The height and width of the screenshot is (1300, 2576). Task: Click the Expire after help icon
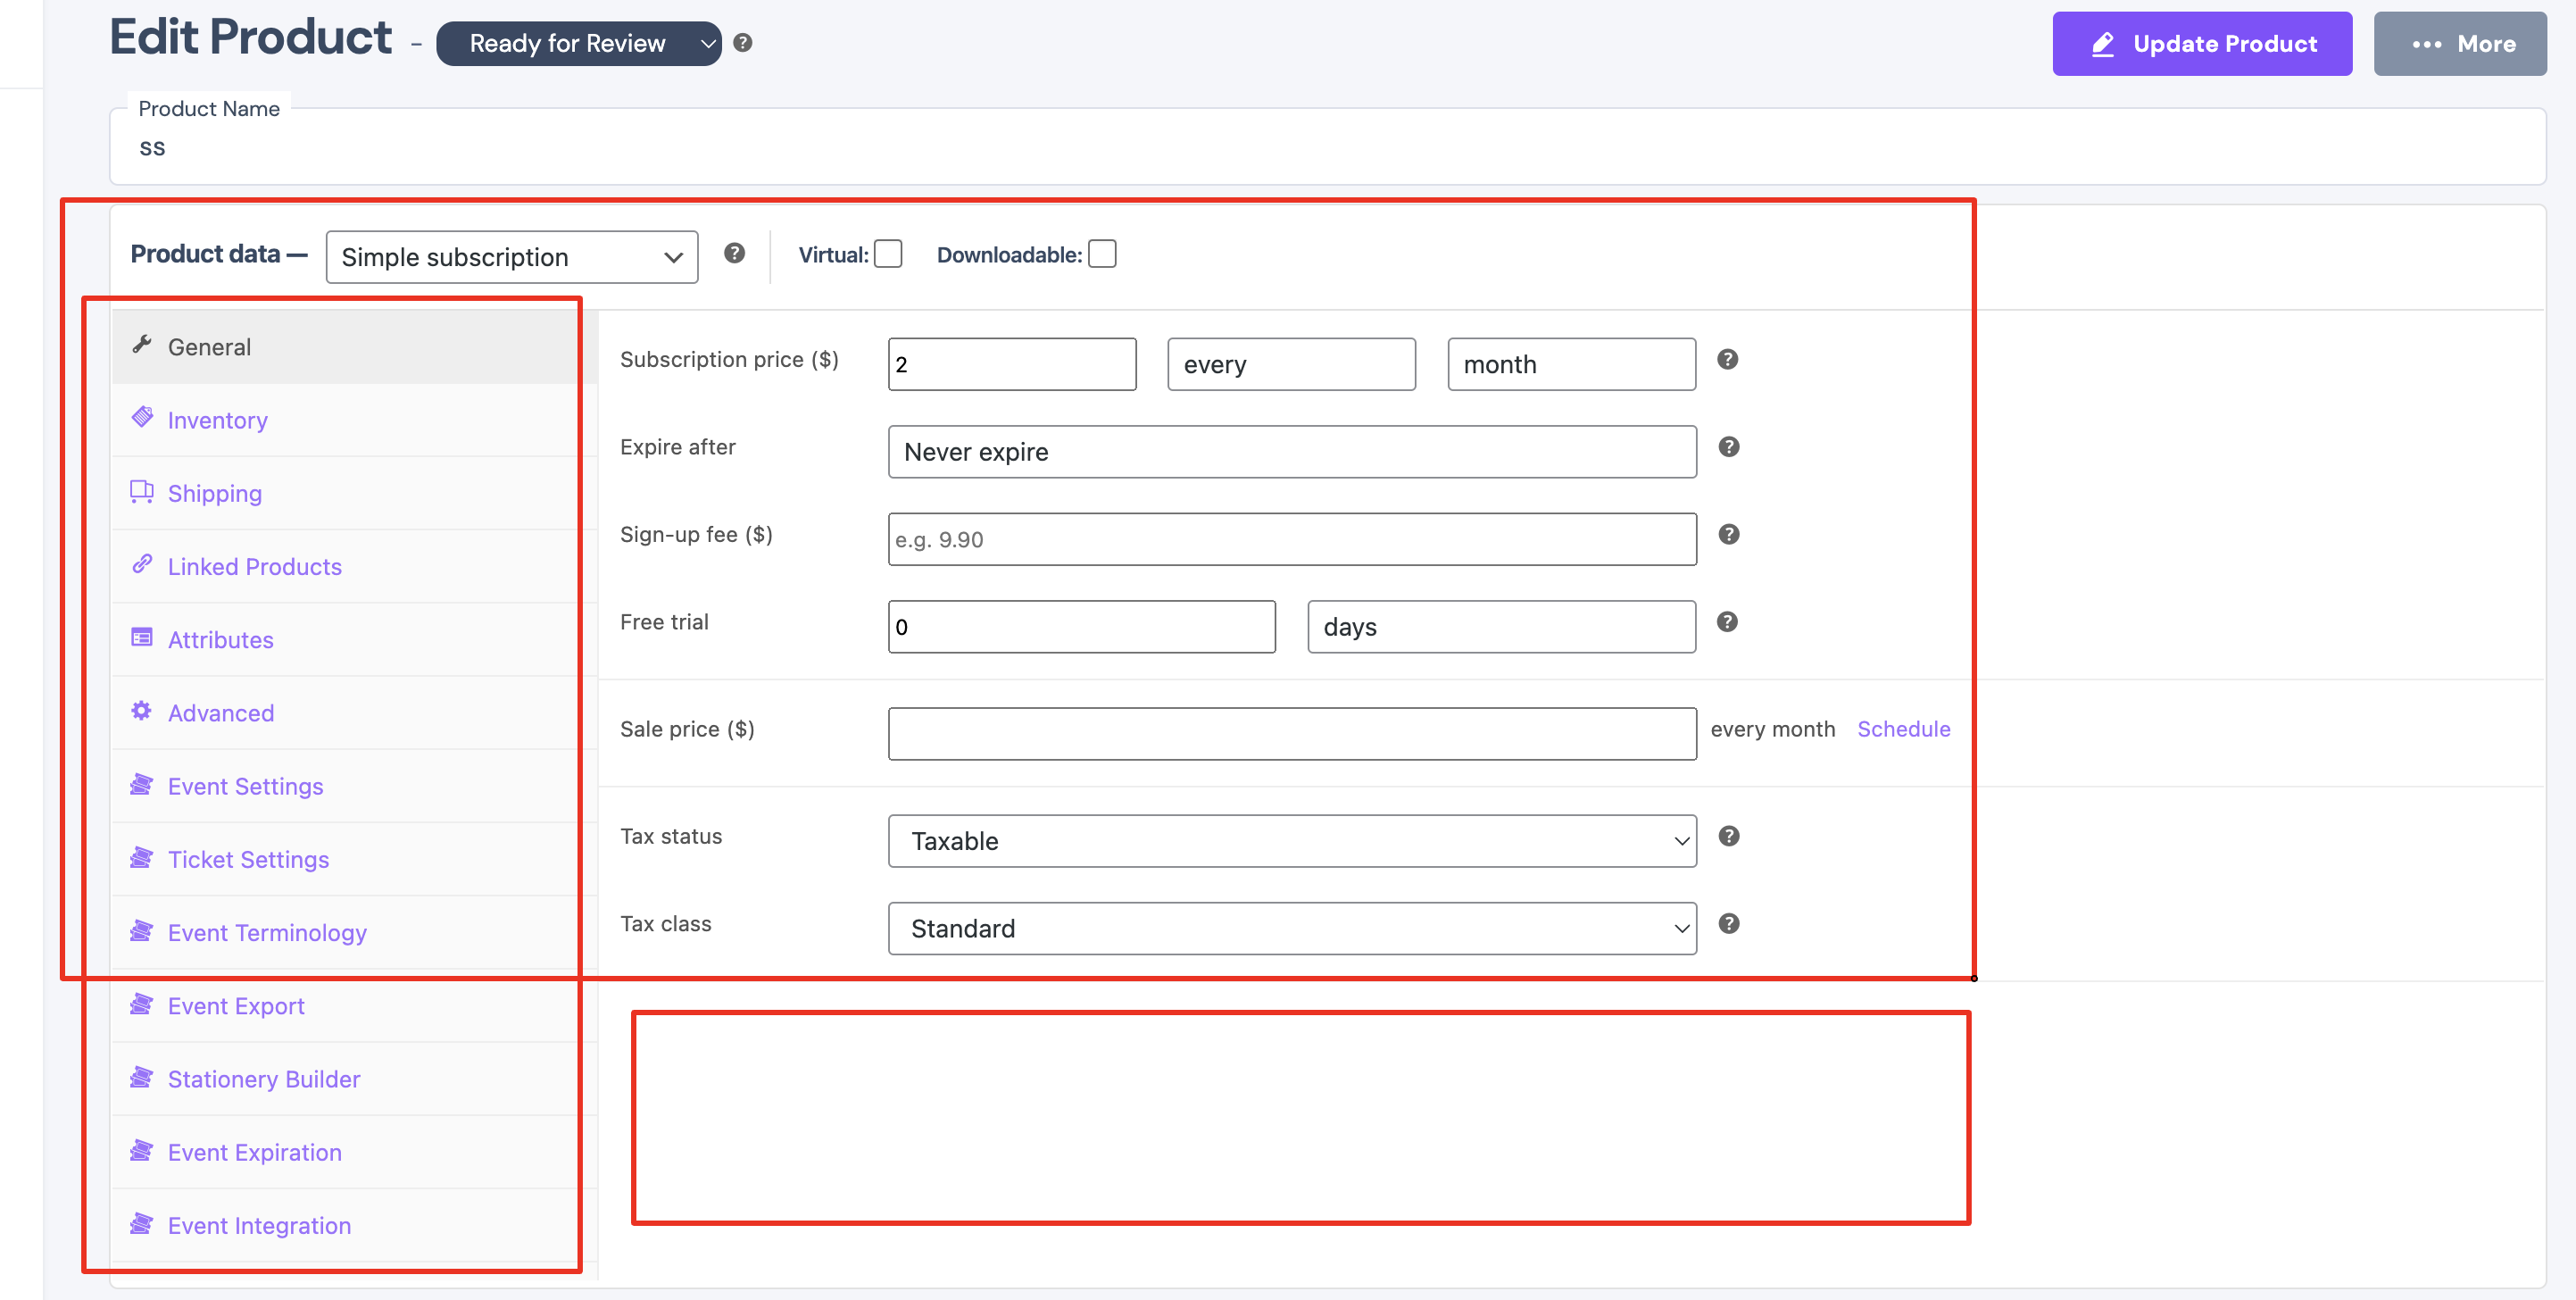pos(1728,447)
